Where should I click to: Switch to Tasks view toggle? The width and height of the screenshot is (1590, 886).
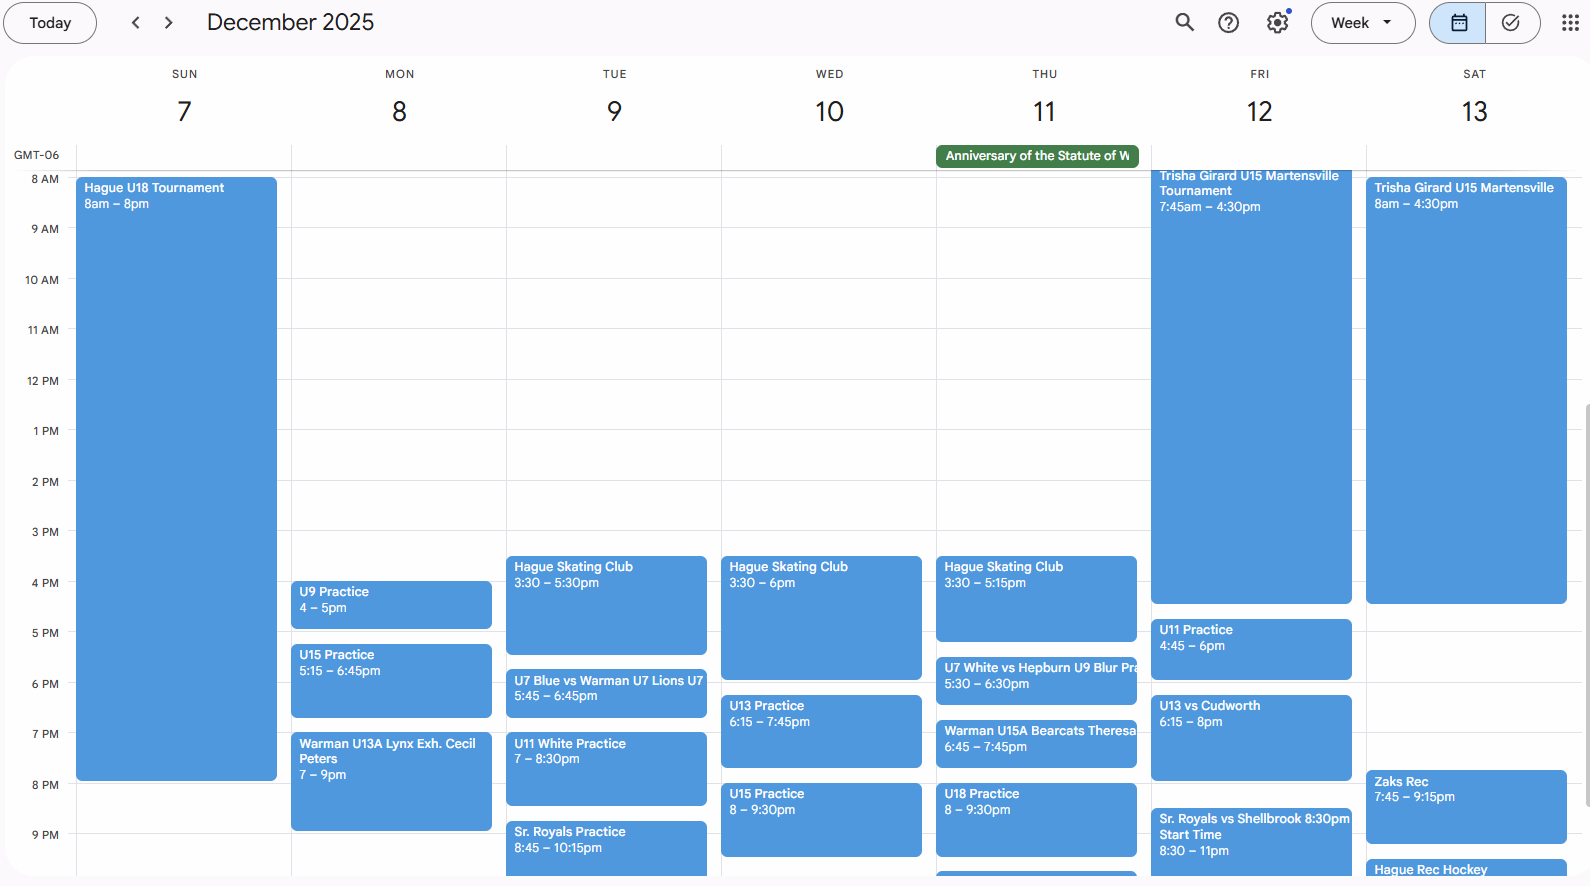point(1511,23)
